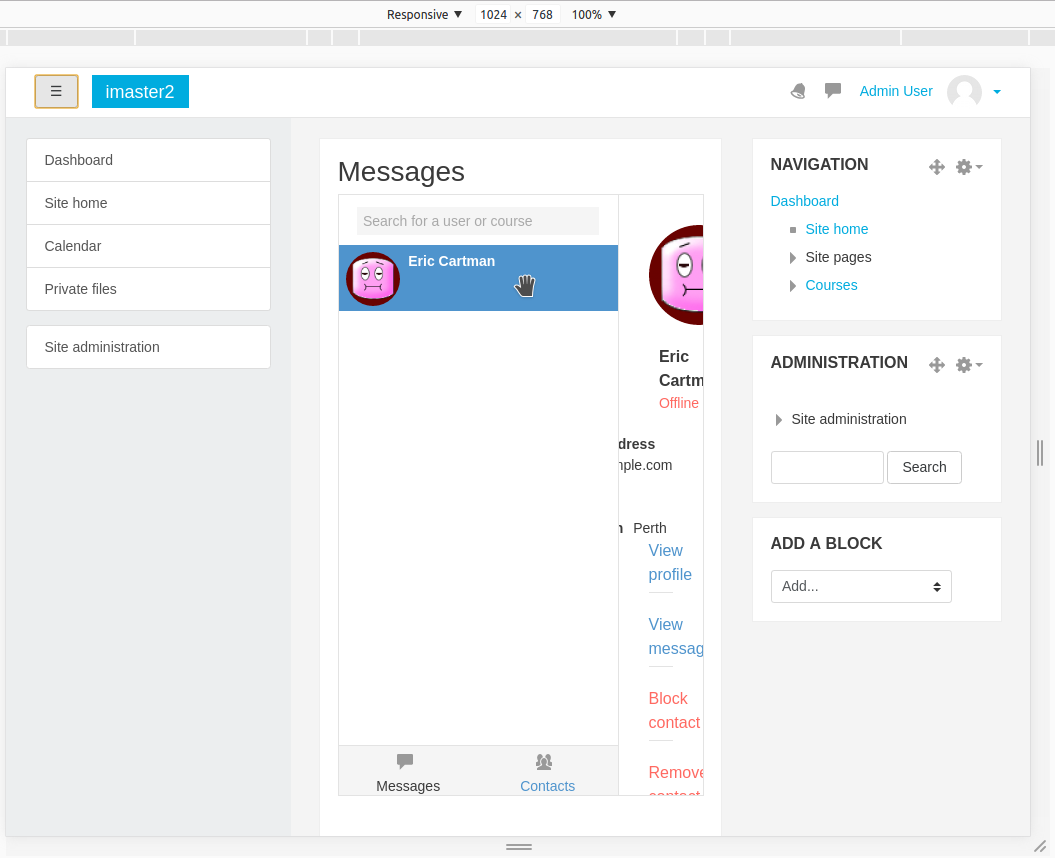Click the imaster2 site logo
Image resolution: width=1055 pixels, height=858 pixels.
point(140,92)
